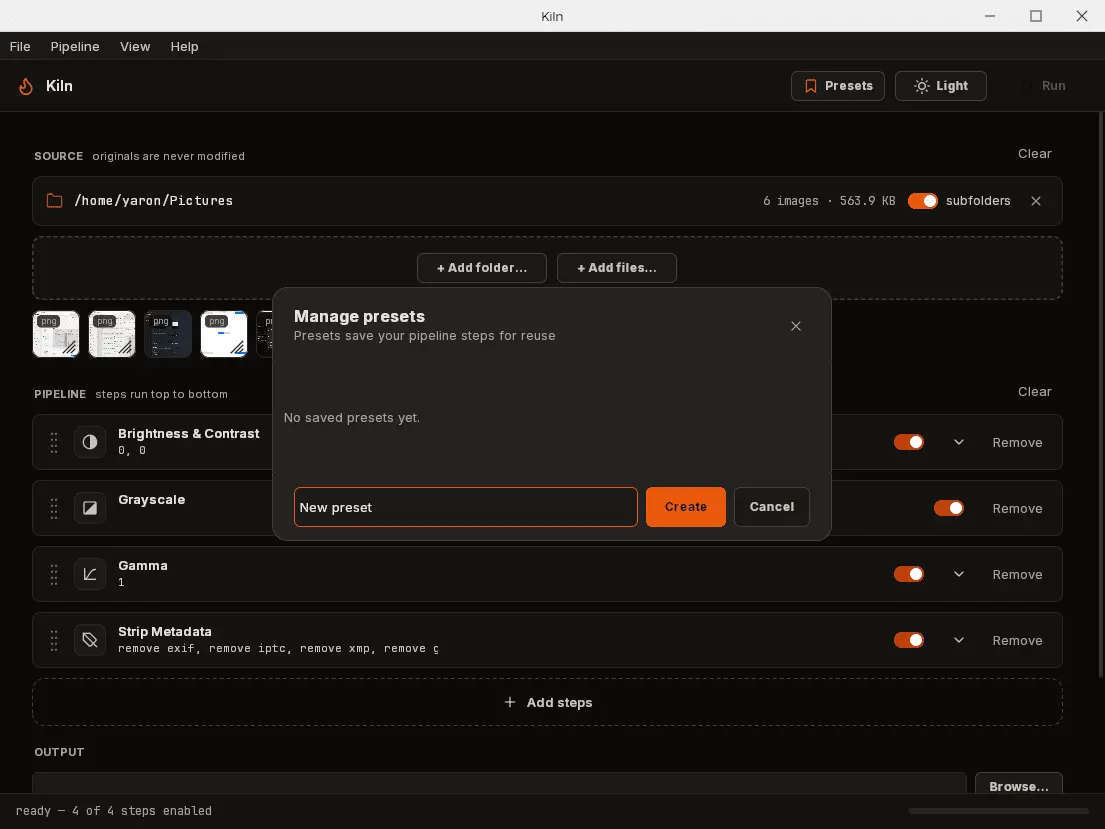Click the Add folder button
Viewport: 1105px width, 829px height.
[482, 268]
